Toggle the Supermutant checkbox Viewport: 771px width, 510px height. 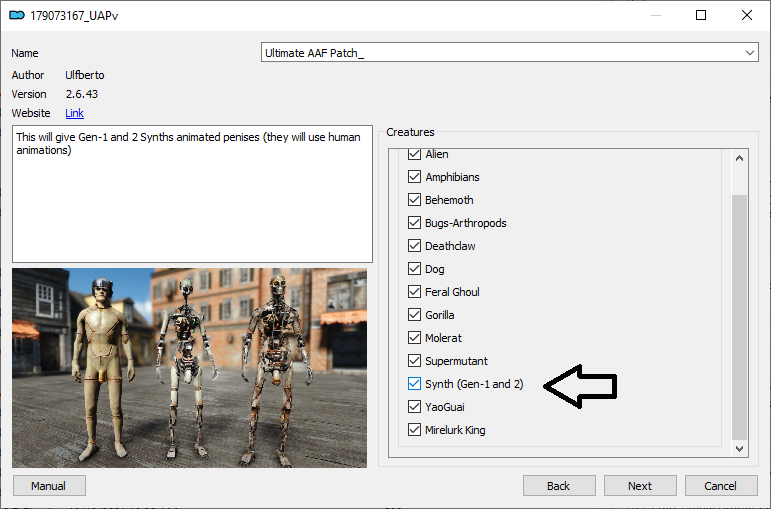[x=414, y=360]
